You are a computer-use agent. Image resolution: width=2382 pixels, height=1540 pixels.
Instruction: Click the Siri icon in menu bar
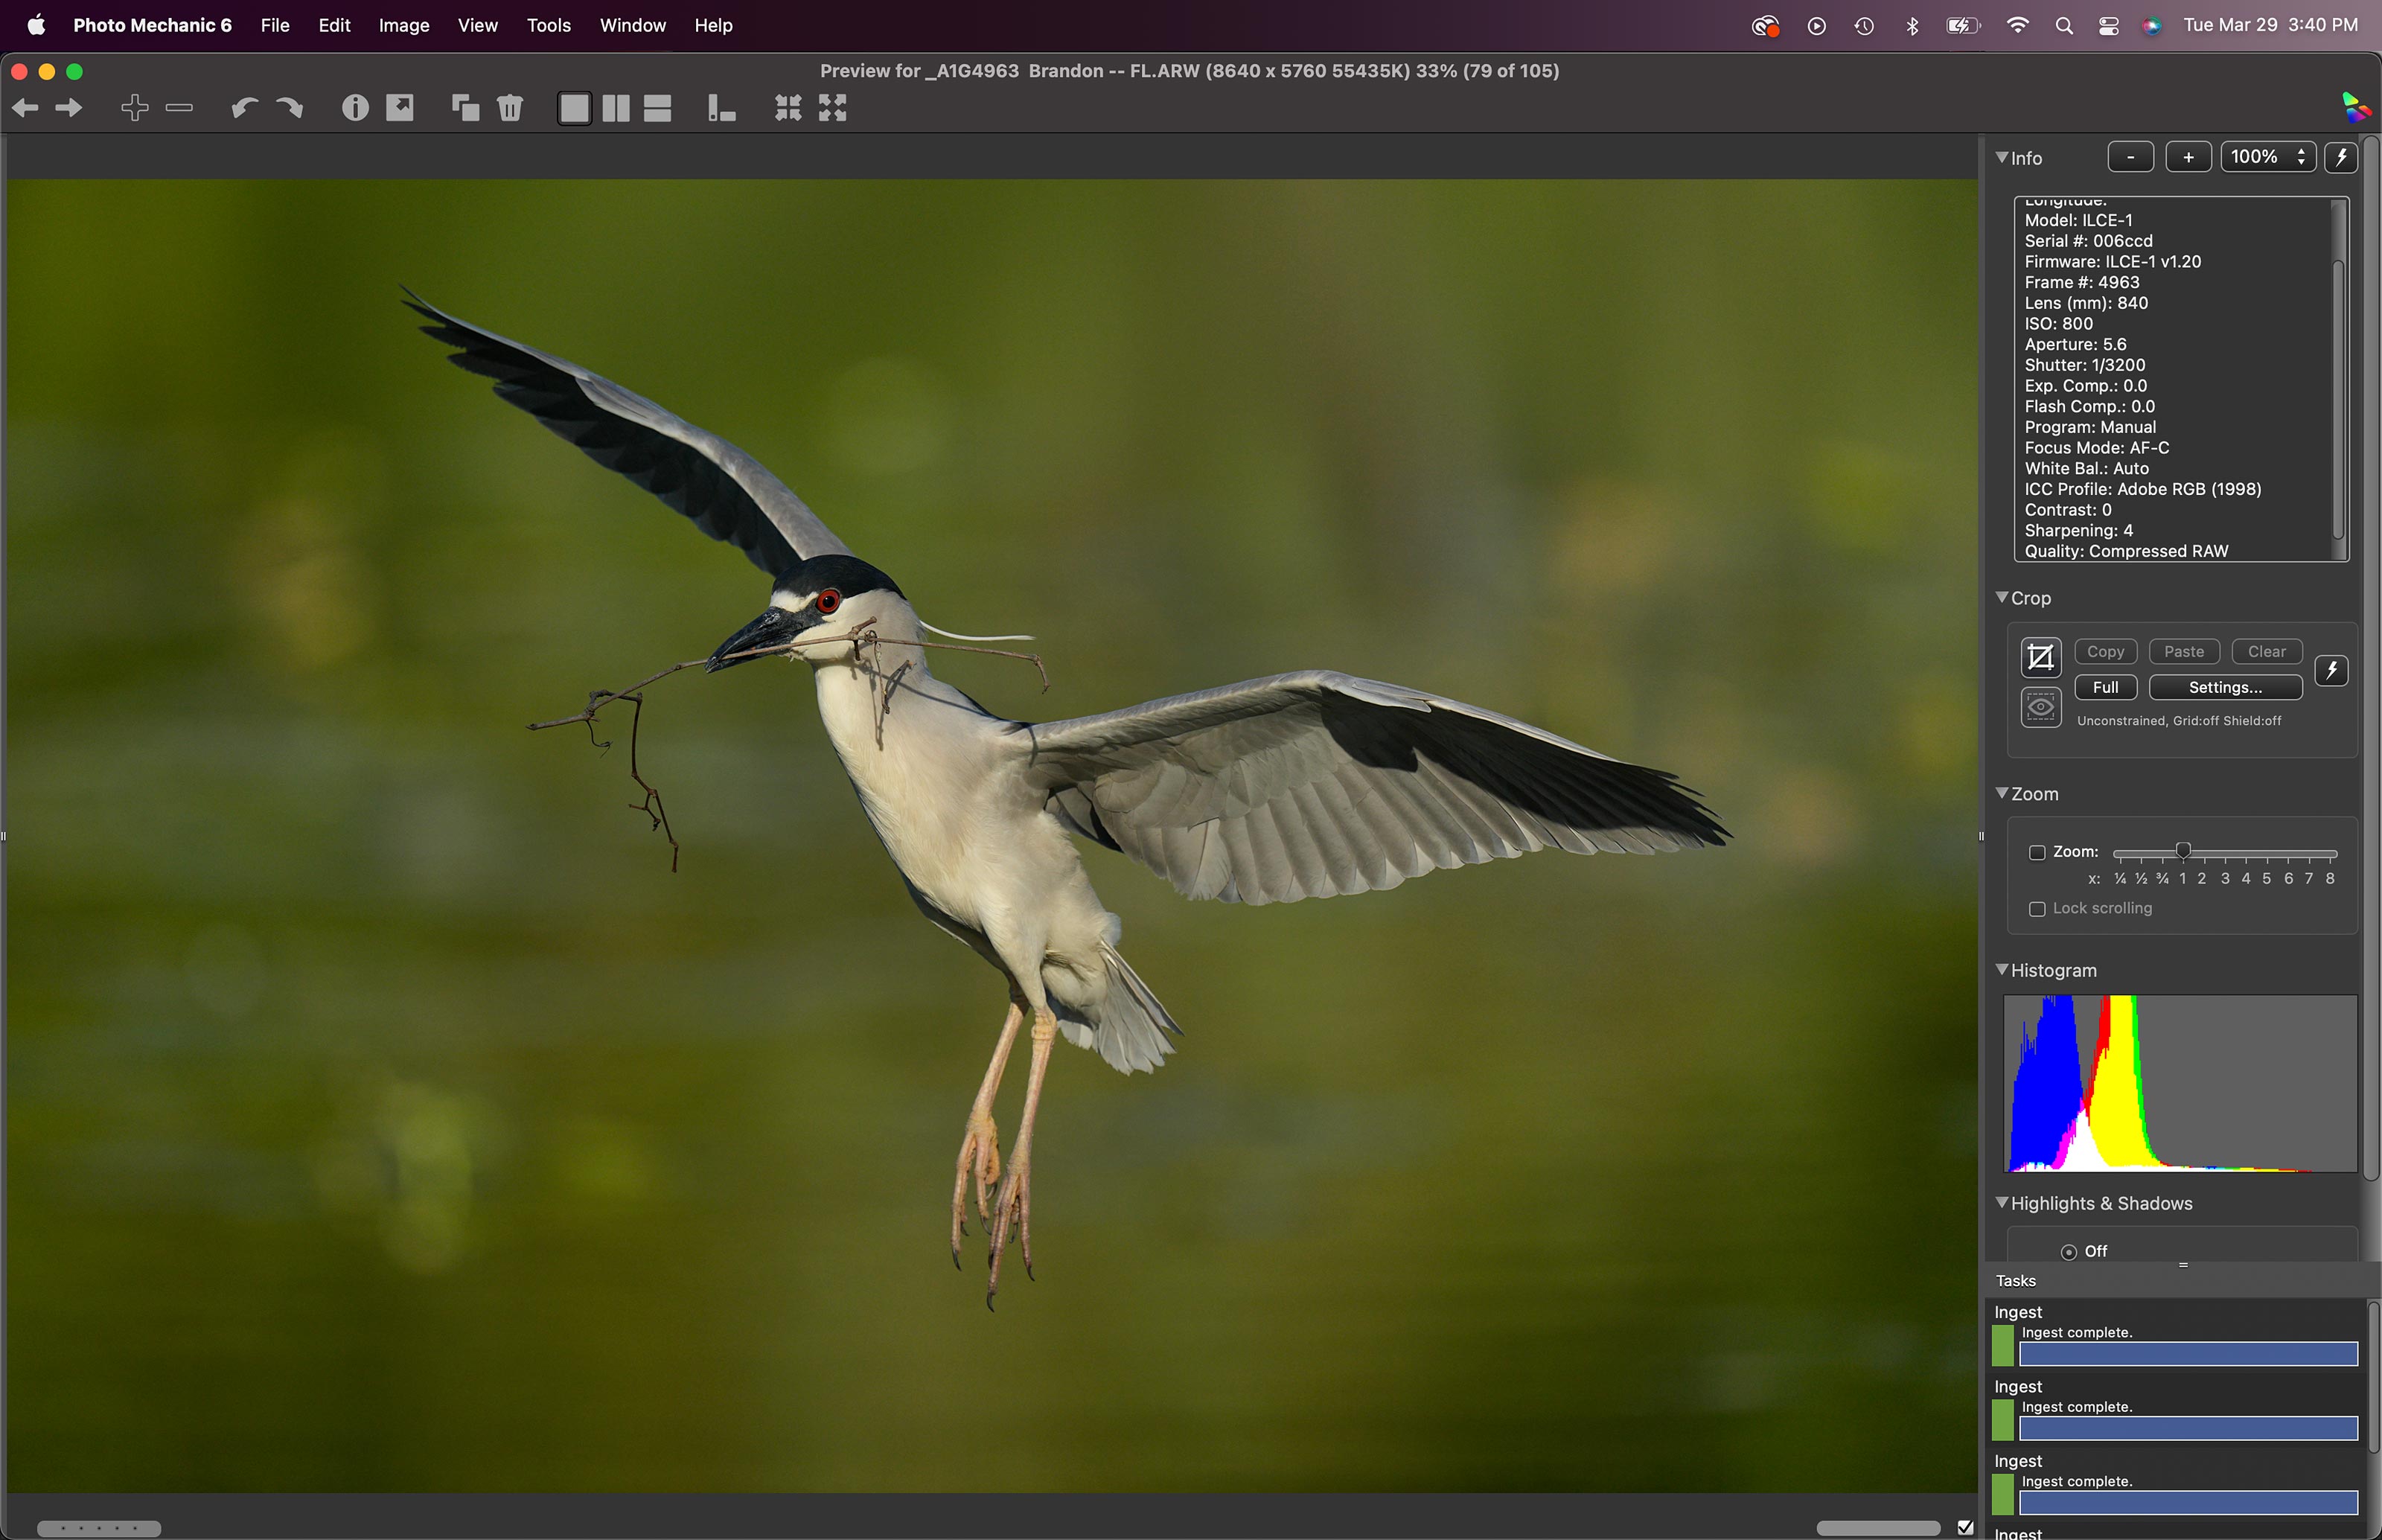(x=2152, y=26)
